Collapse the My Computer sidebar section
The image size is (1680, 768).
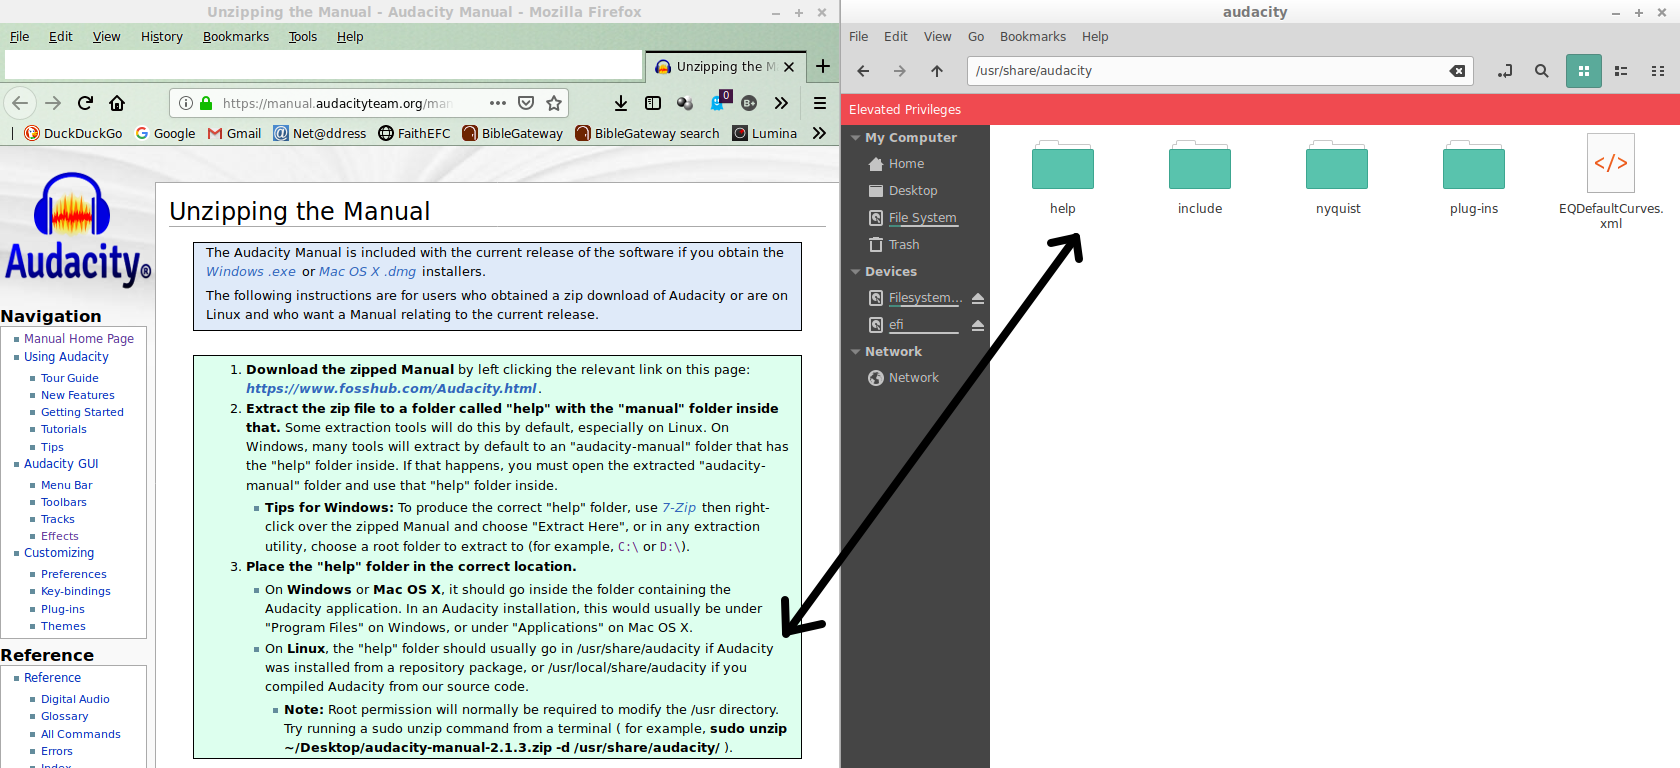coord(856,138)
